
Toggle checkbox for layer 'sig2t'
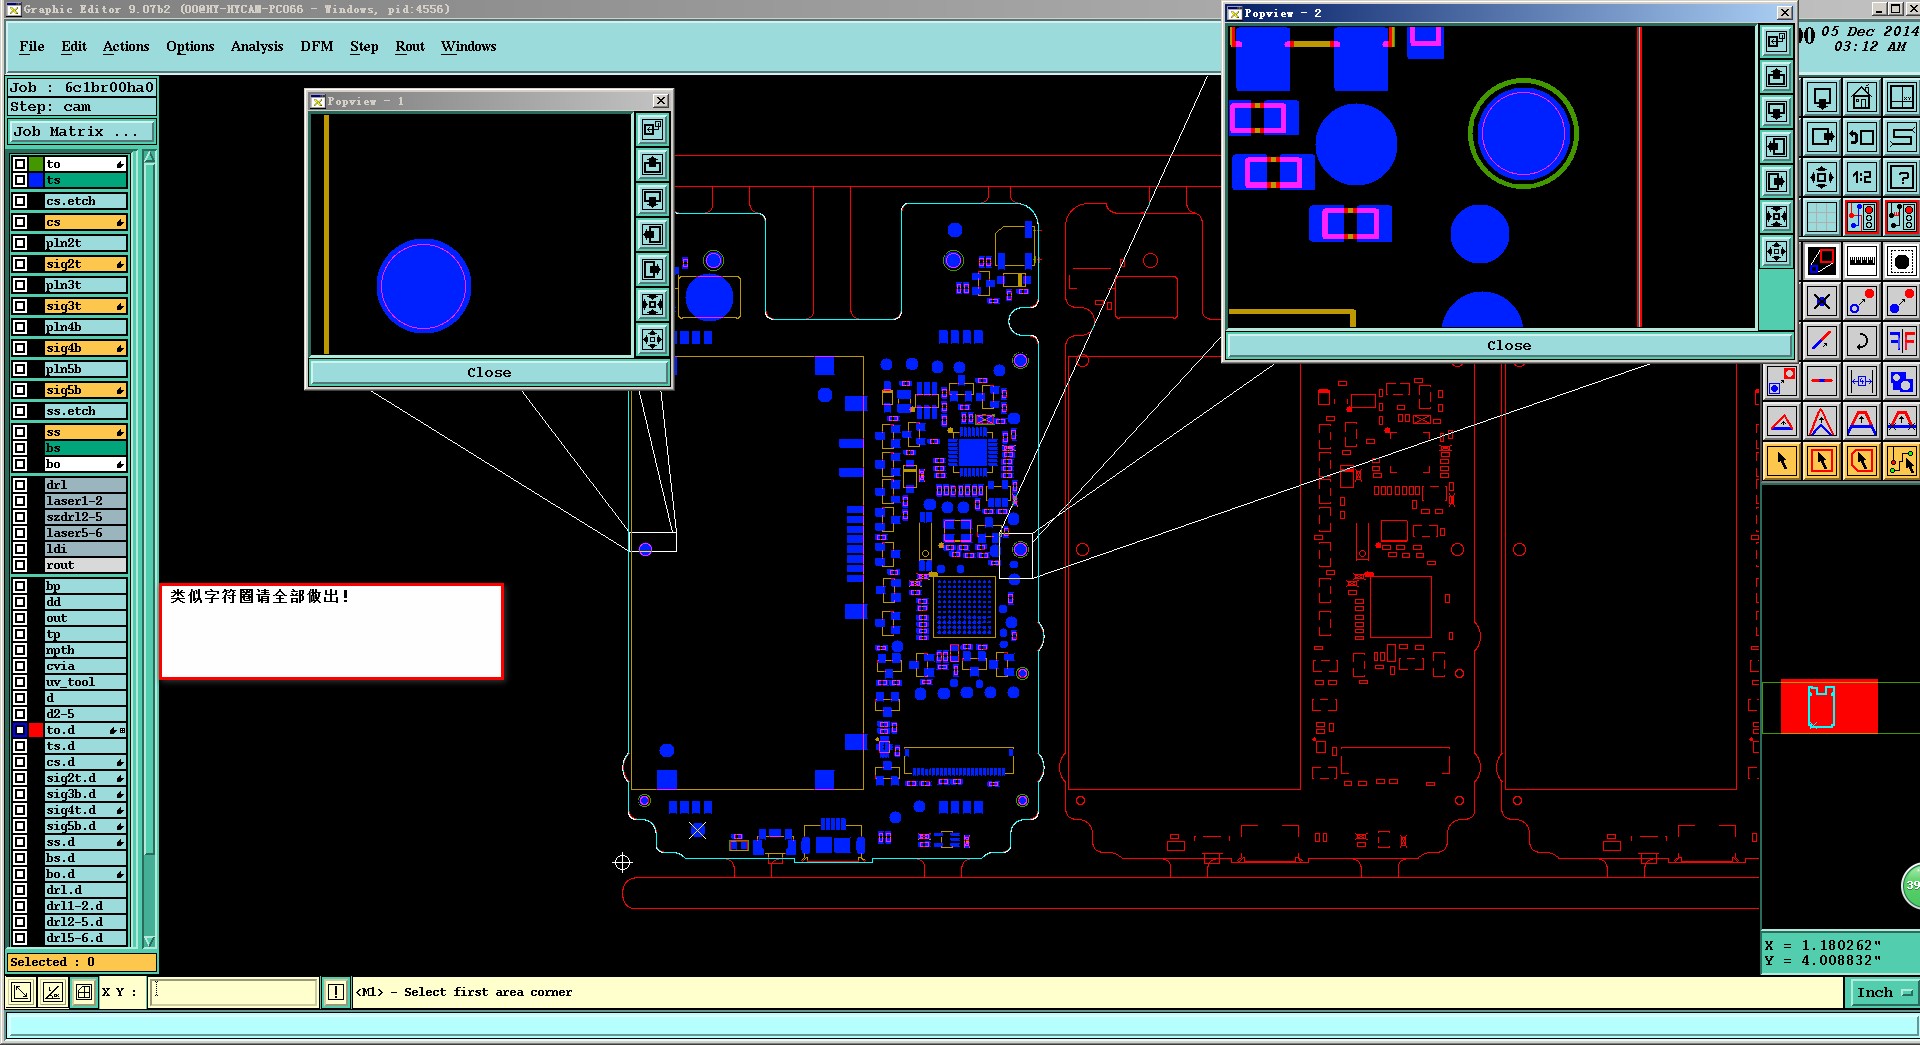(20, 264)
